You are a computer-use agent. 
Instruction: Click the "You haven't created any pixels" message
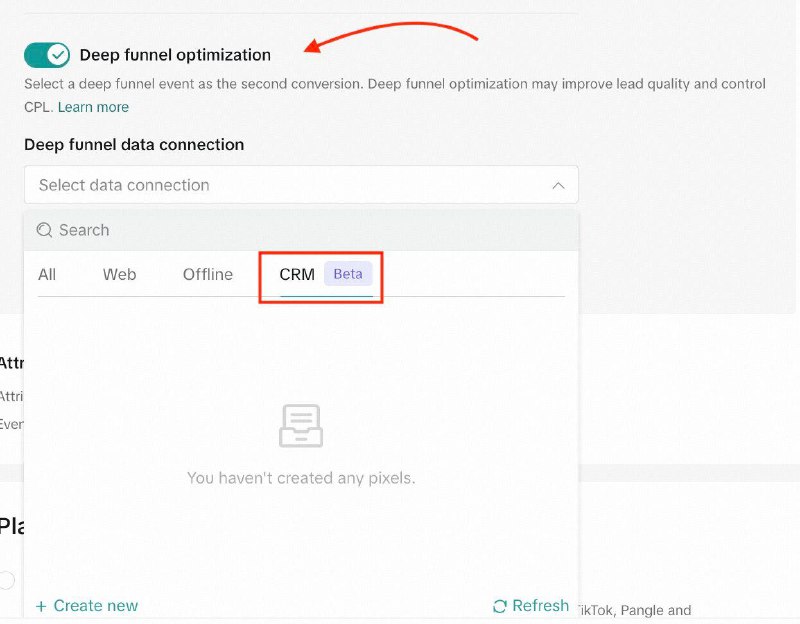click(x=301, y=478)
